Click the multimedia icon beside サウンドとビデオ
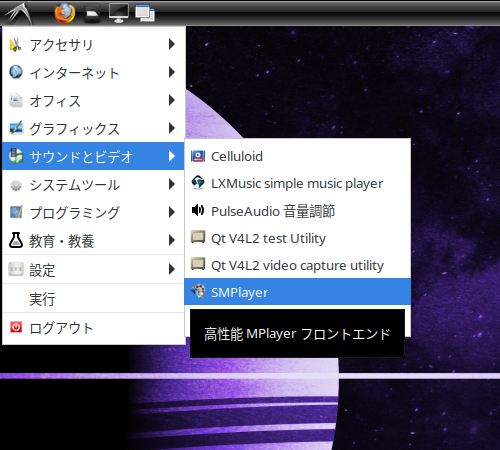Screen dimensions: 500x450 [16, 156]
